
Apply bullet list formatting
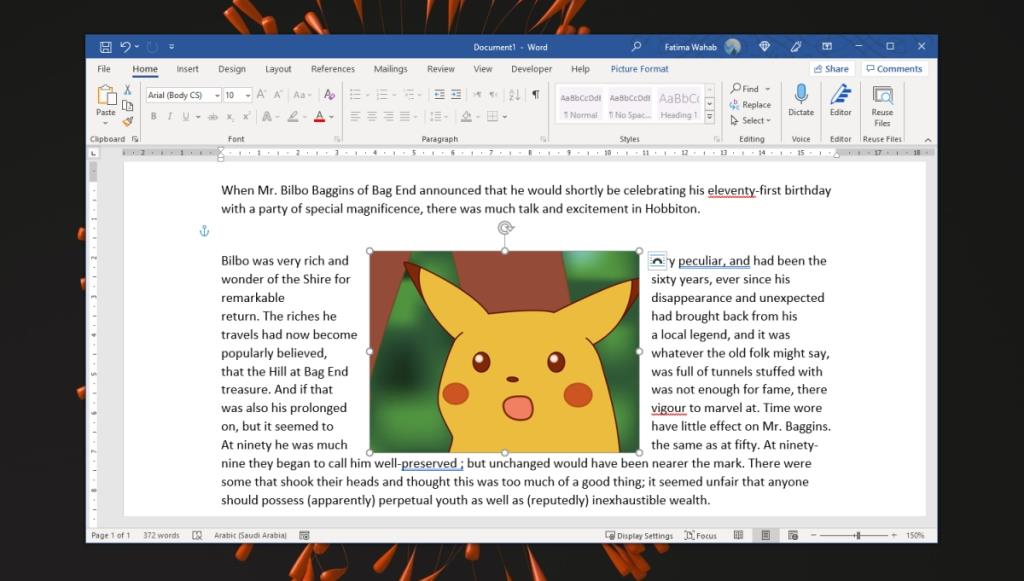(355, 94)
